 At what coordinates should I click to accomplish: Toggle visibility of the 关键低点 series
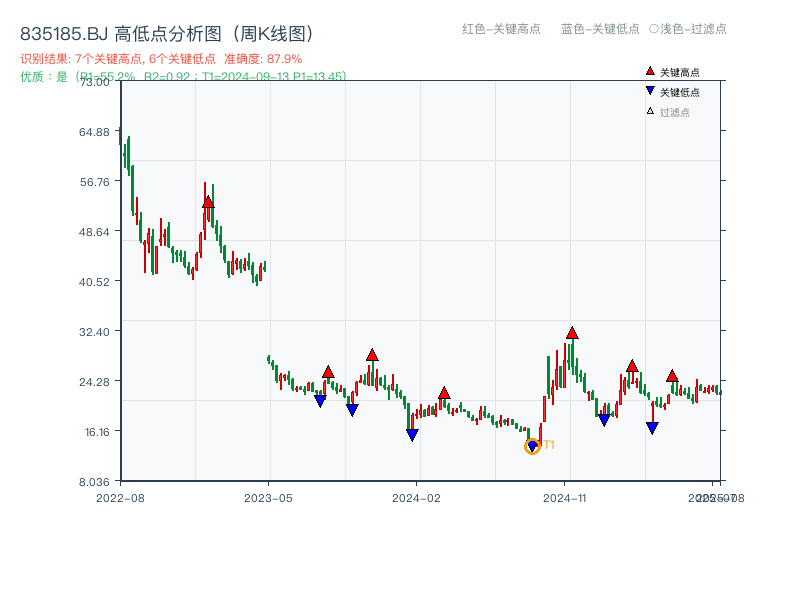pyautogui.click(x=670, y=89)
